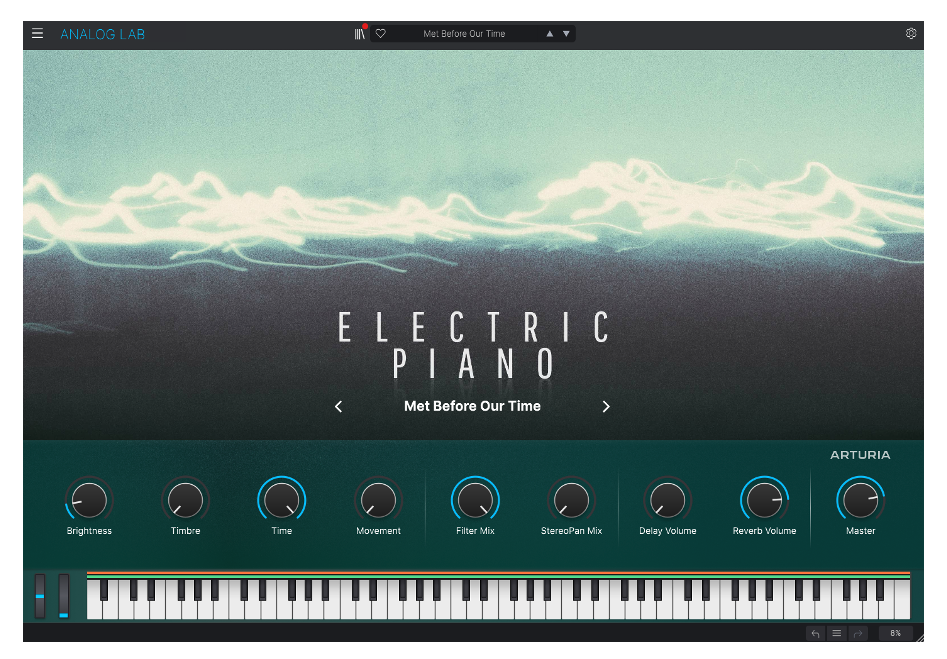
Task: Open the hamburger main menu
Action: tap(37, 33)
